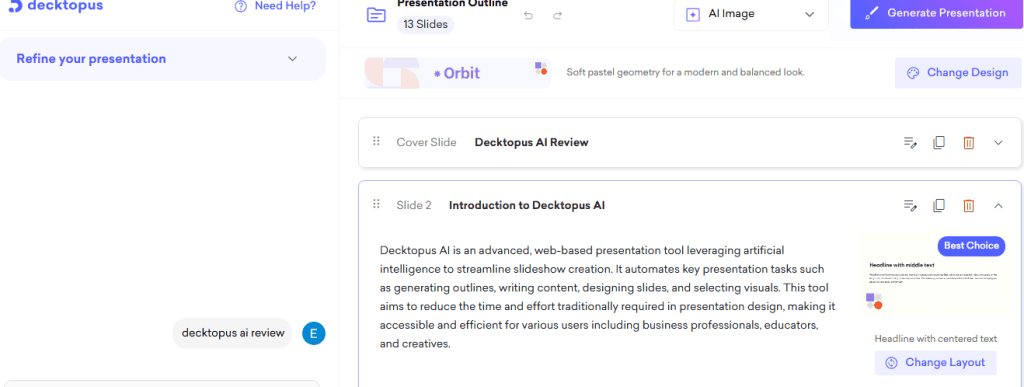
Task: Click the Change Layout button
Action: pos(936,362)
